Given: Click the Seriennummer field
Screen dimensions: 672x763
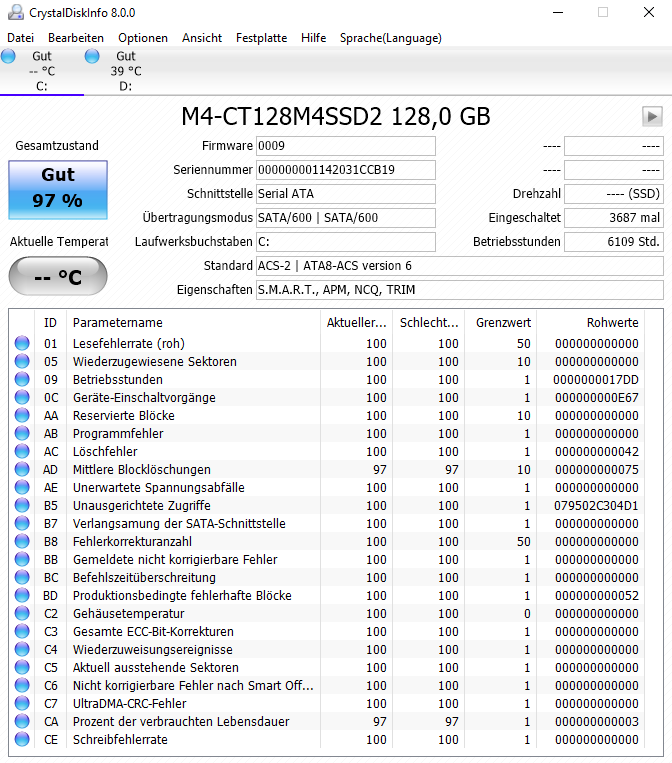Looking at the screenshot, I should tap(346, 170).
